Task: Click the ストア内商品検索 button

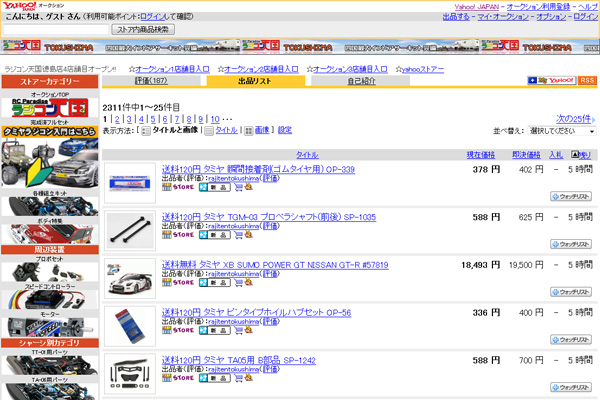Action: point(143,29)
